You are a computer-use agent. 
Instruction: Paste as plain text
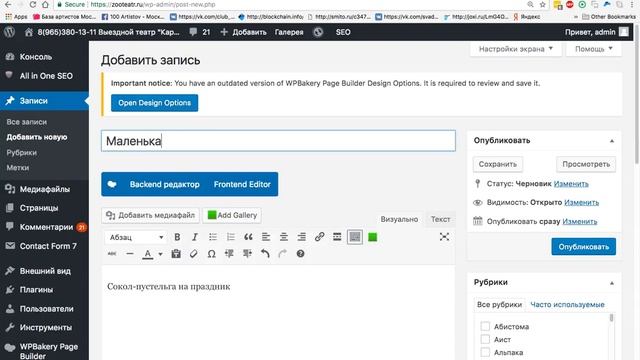pos(176,254)
